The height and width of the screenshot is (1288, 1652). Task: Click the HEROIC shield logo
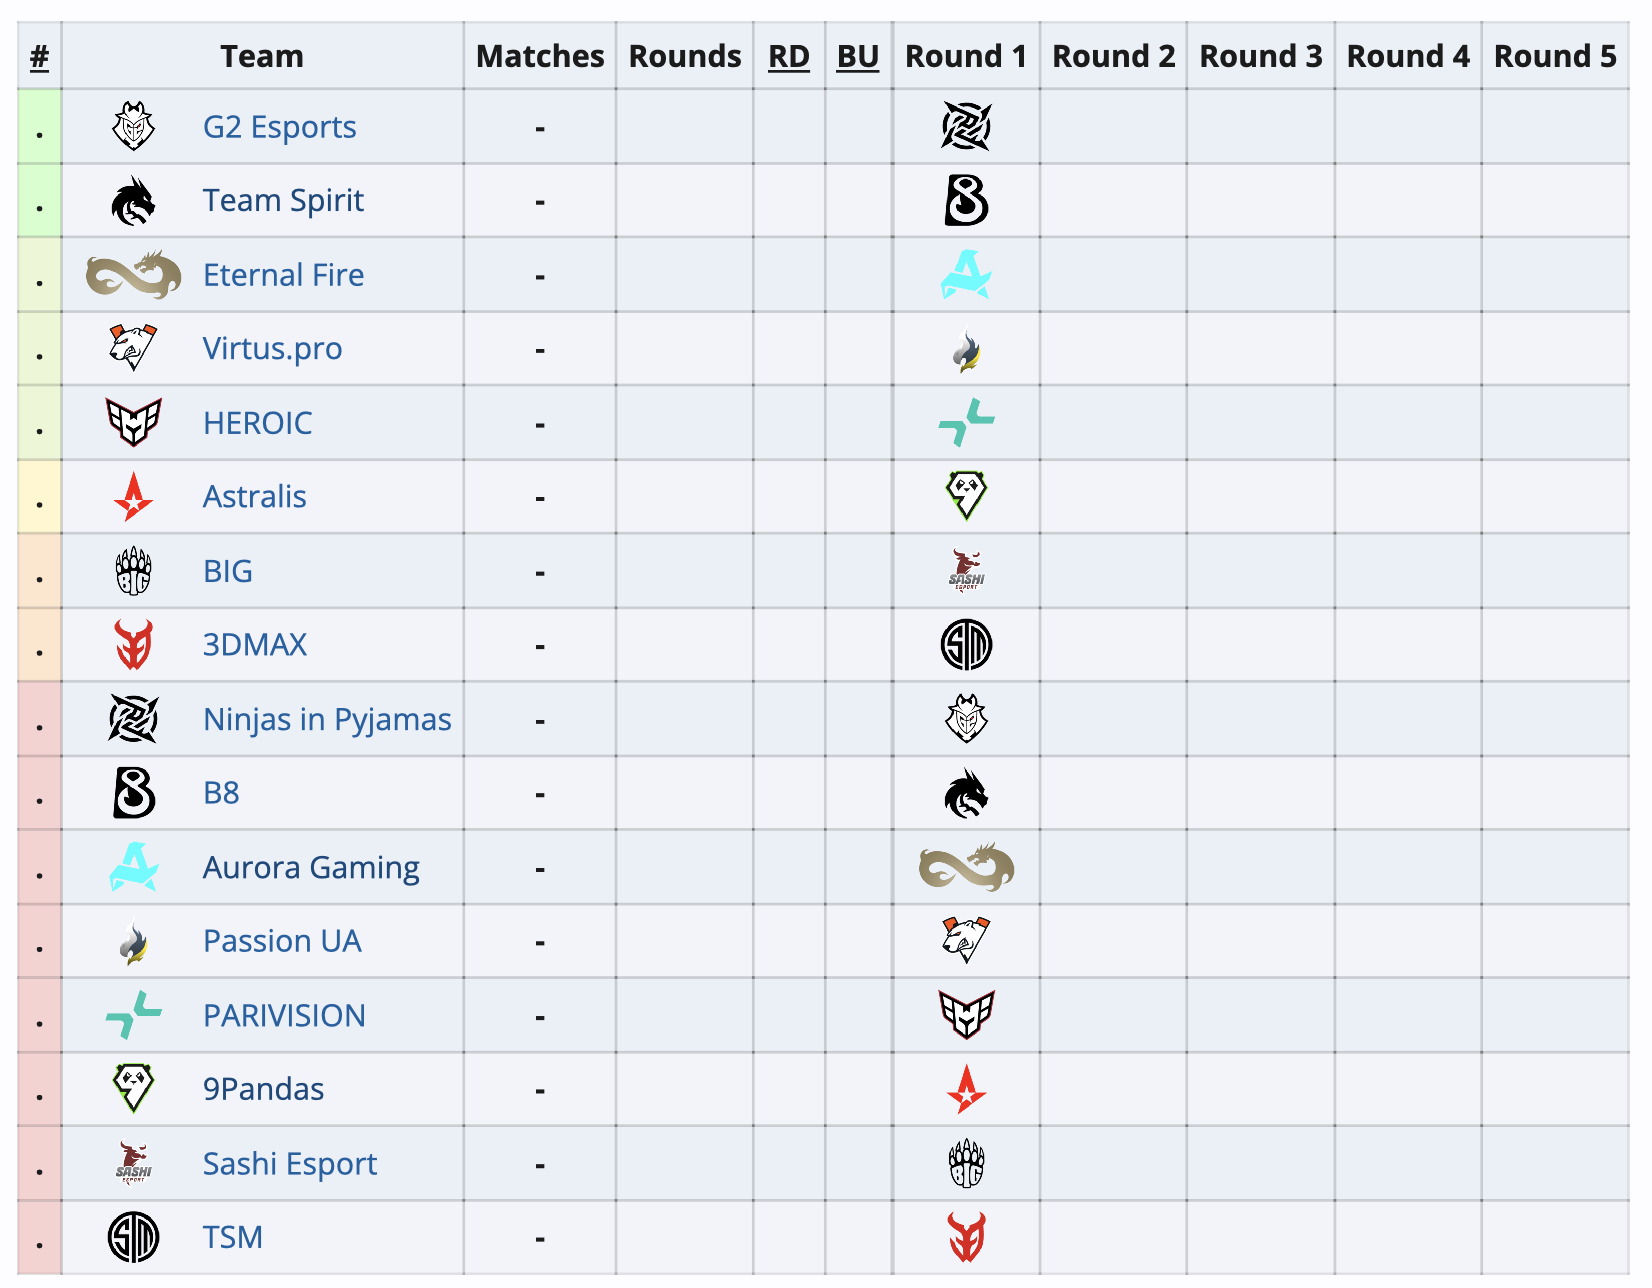pos(135,422)
